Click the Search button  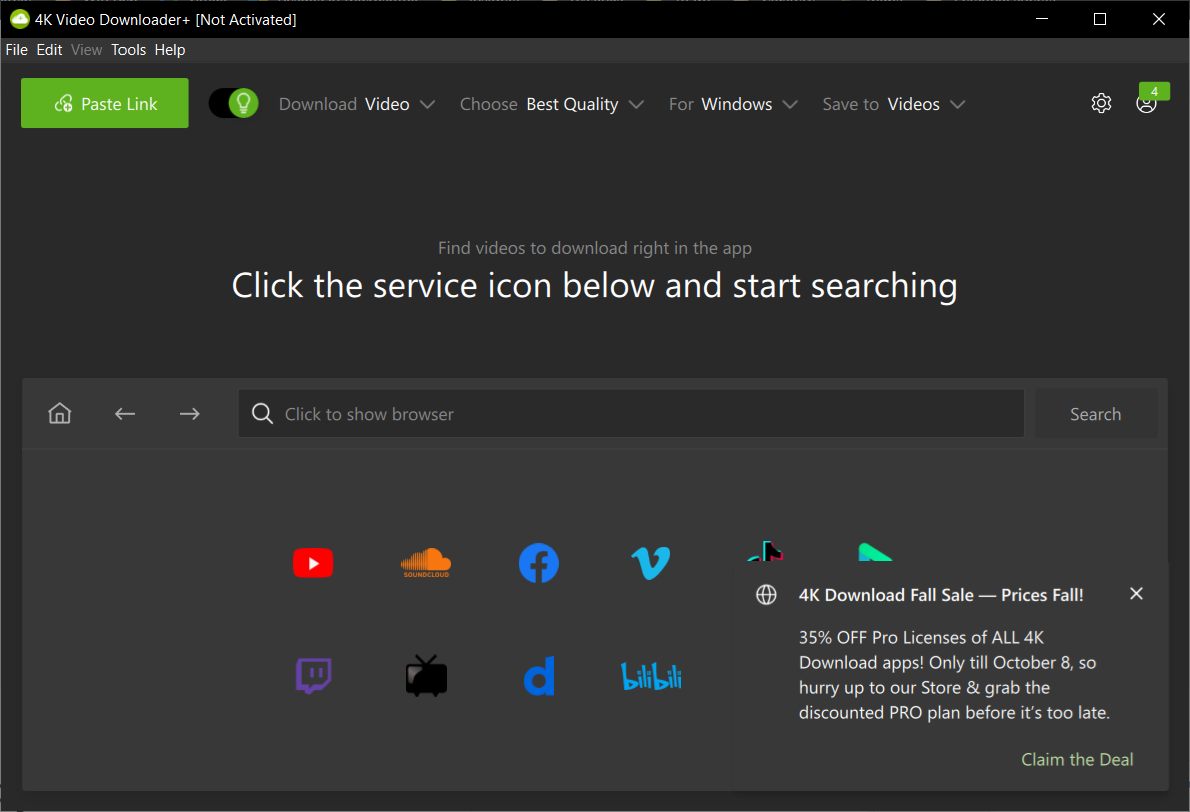click(1096, 414)
